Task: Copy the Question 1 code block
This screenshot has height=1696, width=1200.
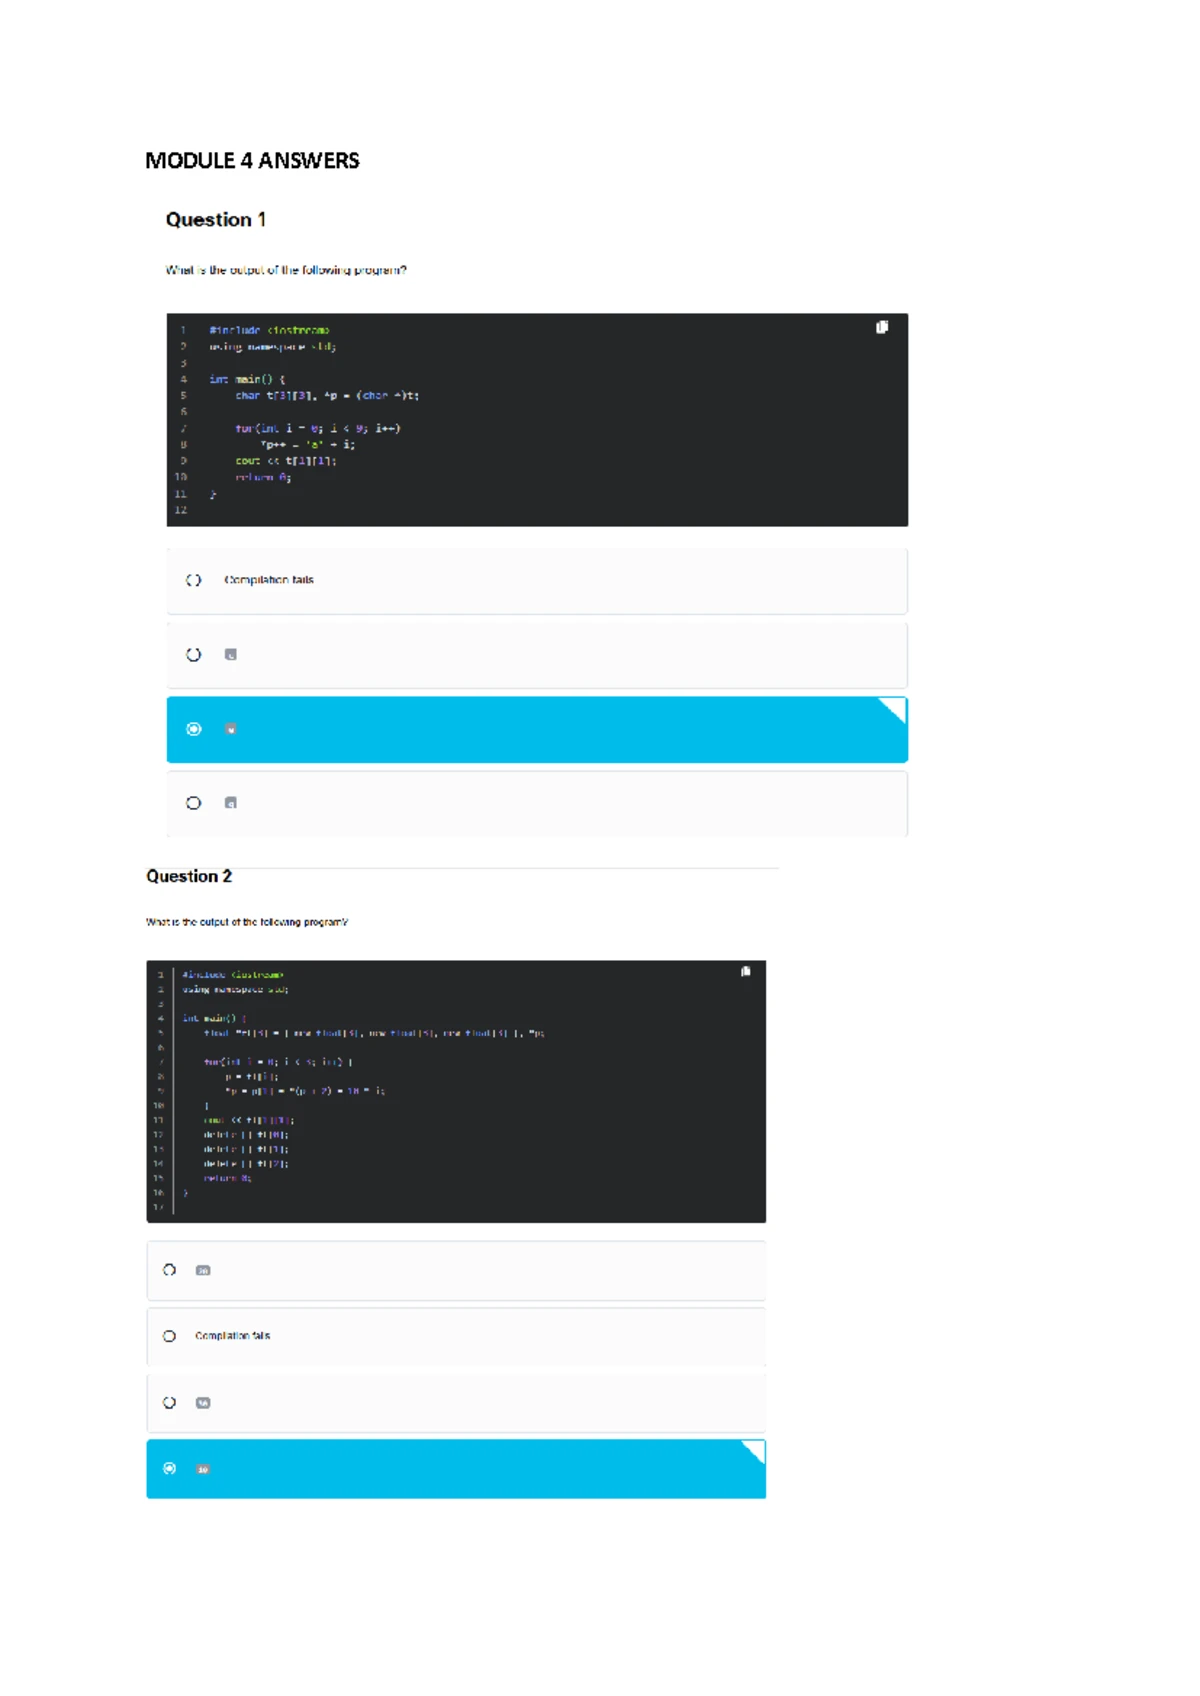Action: (882, 327)
